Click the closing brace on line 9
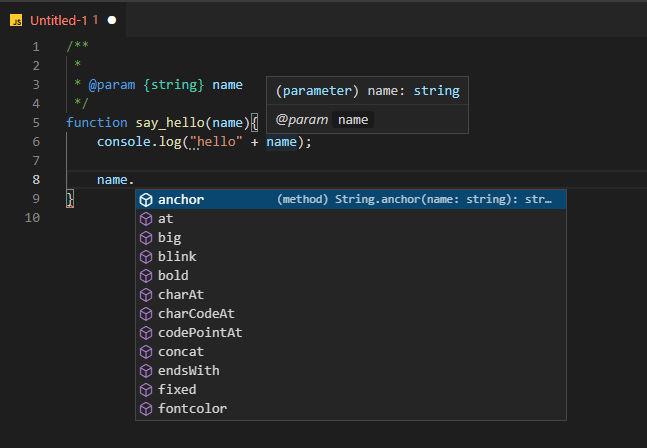The width and height of the screenshot is (647, 448). (70, 199)
